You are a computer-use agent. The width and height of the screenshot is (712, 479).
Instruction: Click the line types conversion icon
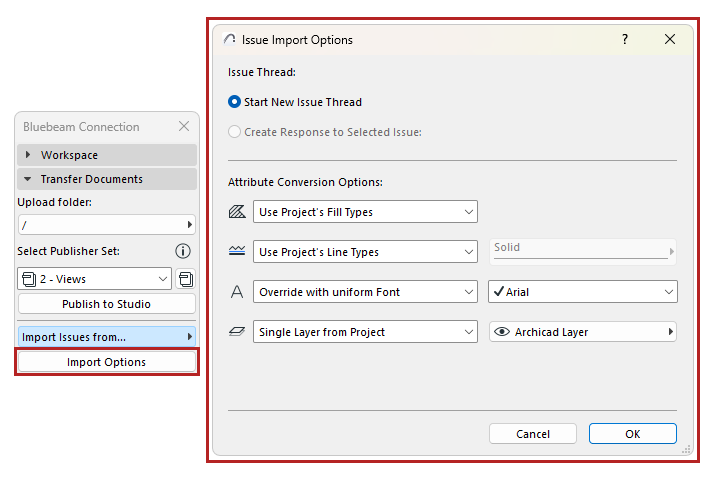coord(237,251)
